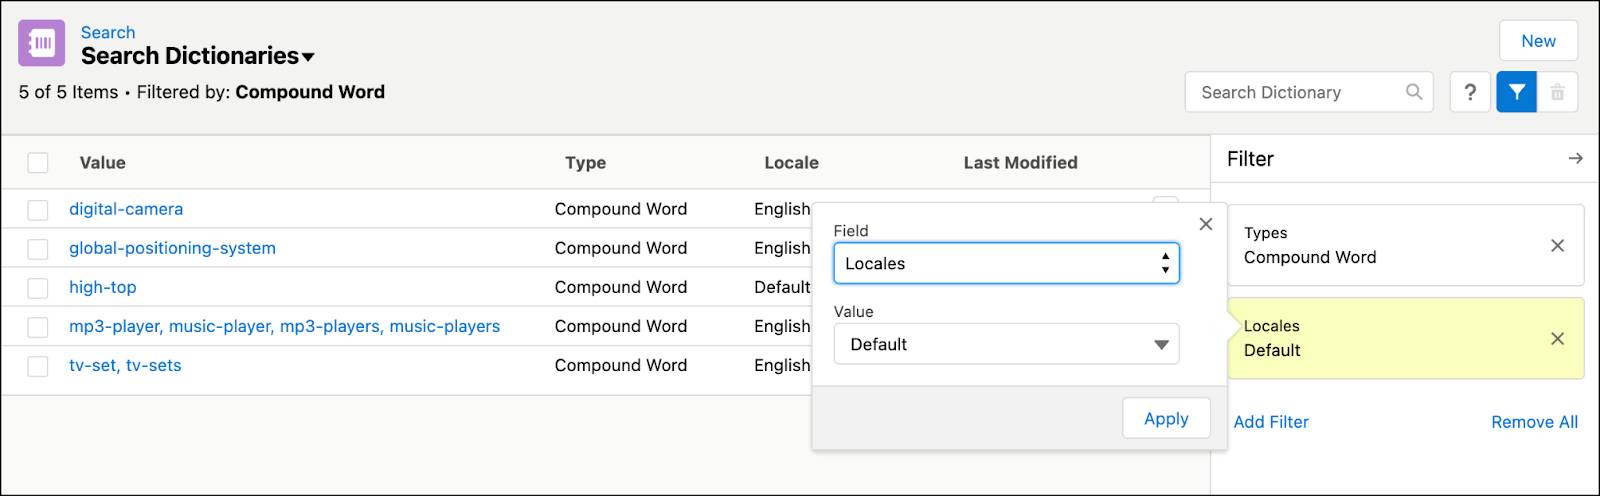This screenshot has width=1600, height=496.
Task: Check the digital-camera row checkbox
Action: [x=38, y=210]
